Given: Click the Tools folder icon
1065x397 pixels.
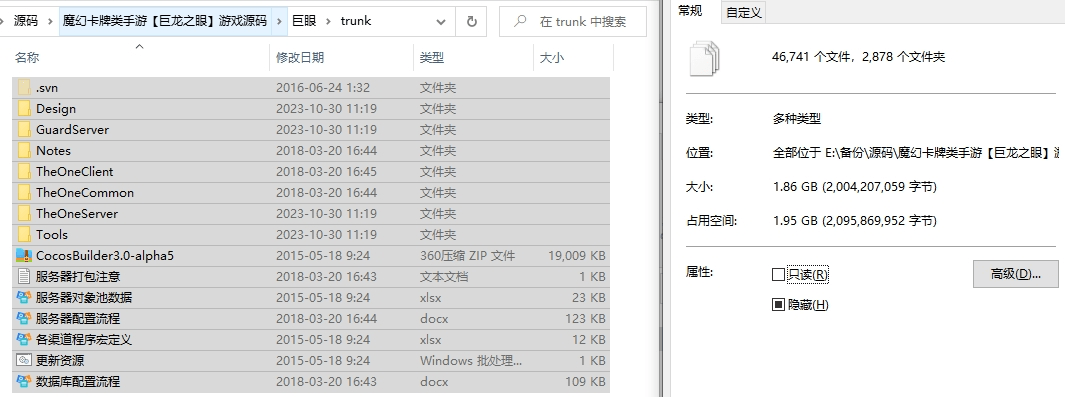Looking at the screenshot, I should 24,235.
